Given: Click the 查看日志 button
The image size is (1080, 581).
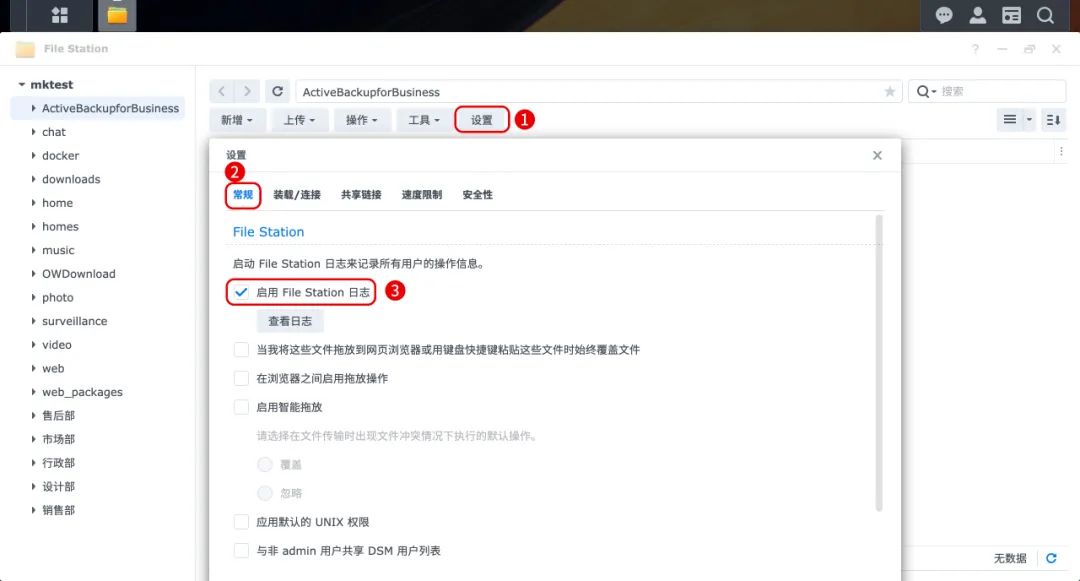Looking at the screenshot, I should 290,321.
